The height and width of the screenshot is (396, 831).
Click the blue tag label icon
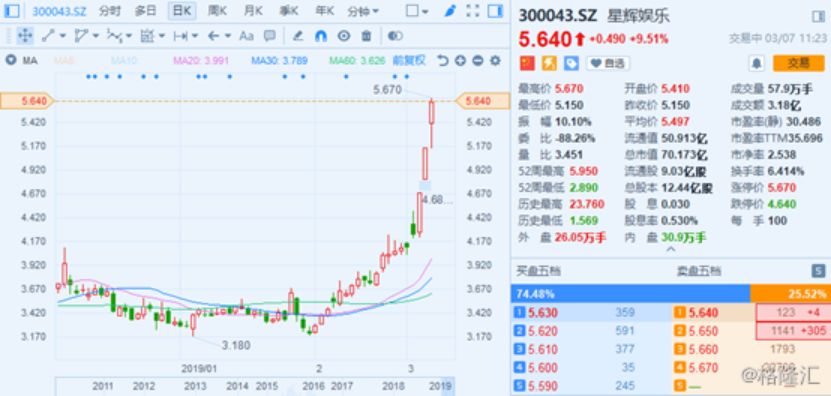571,64
